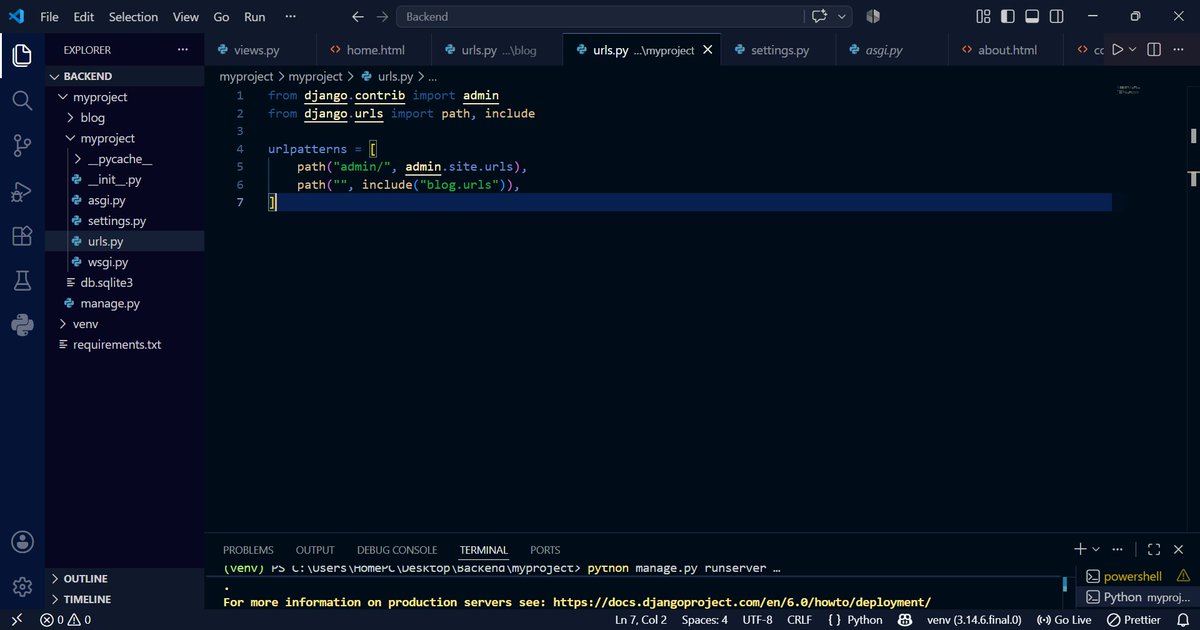Open the new terminal launch profile dropdown
The width and height of the screenshot is (1200, 630).
tap(1096, 549)
